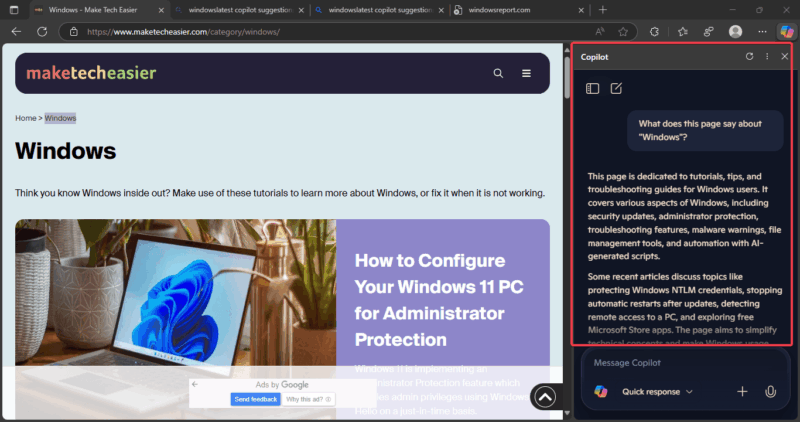Screen dimensions: 800x422
Task: Open Make Tech Easier hamburger menu
Action: 526,73
